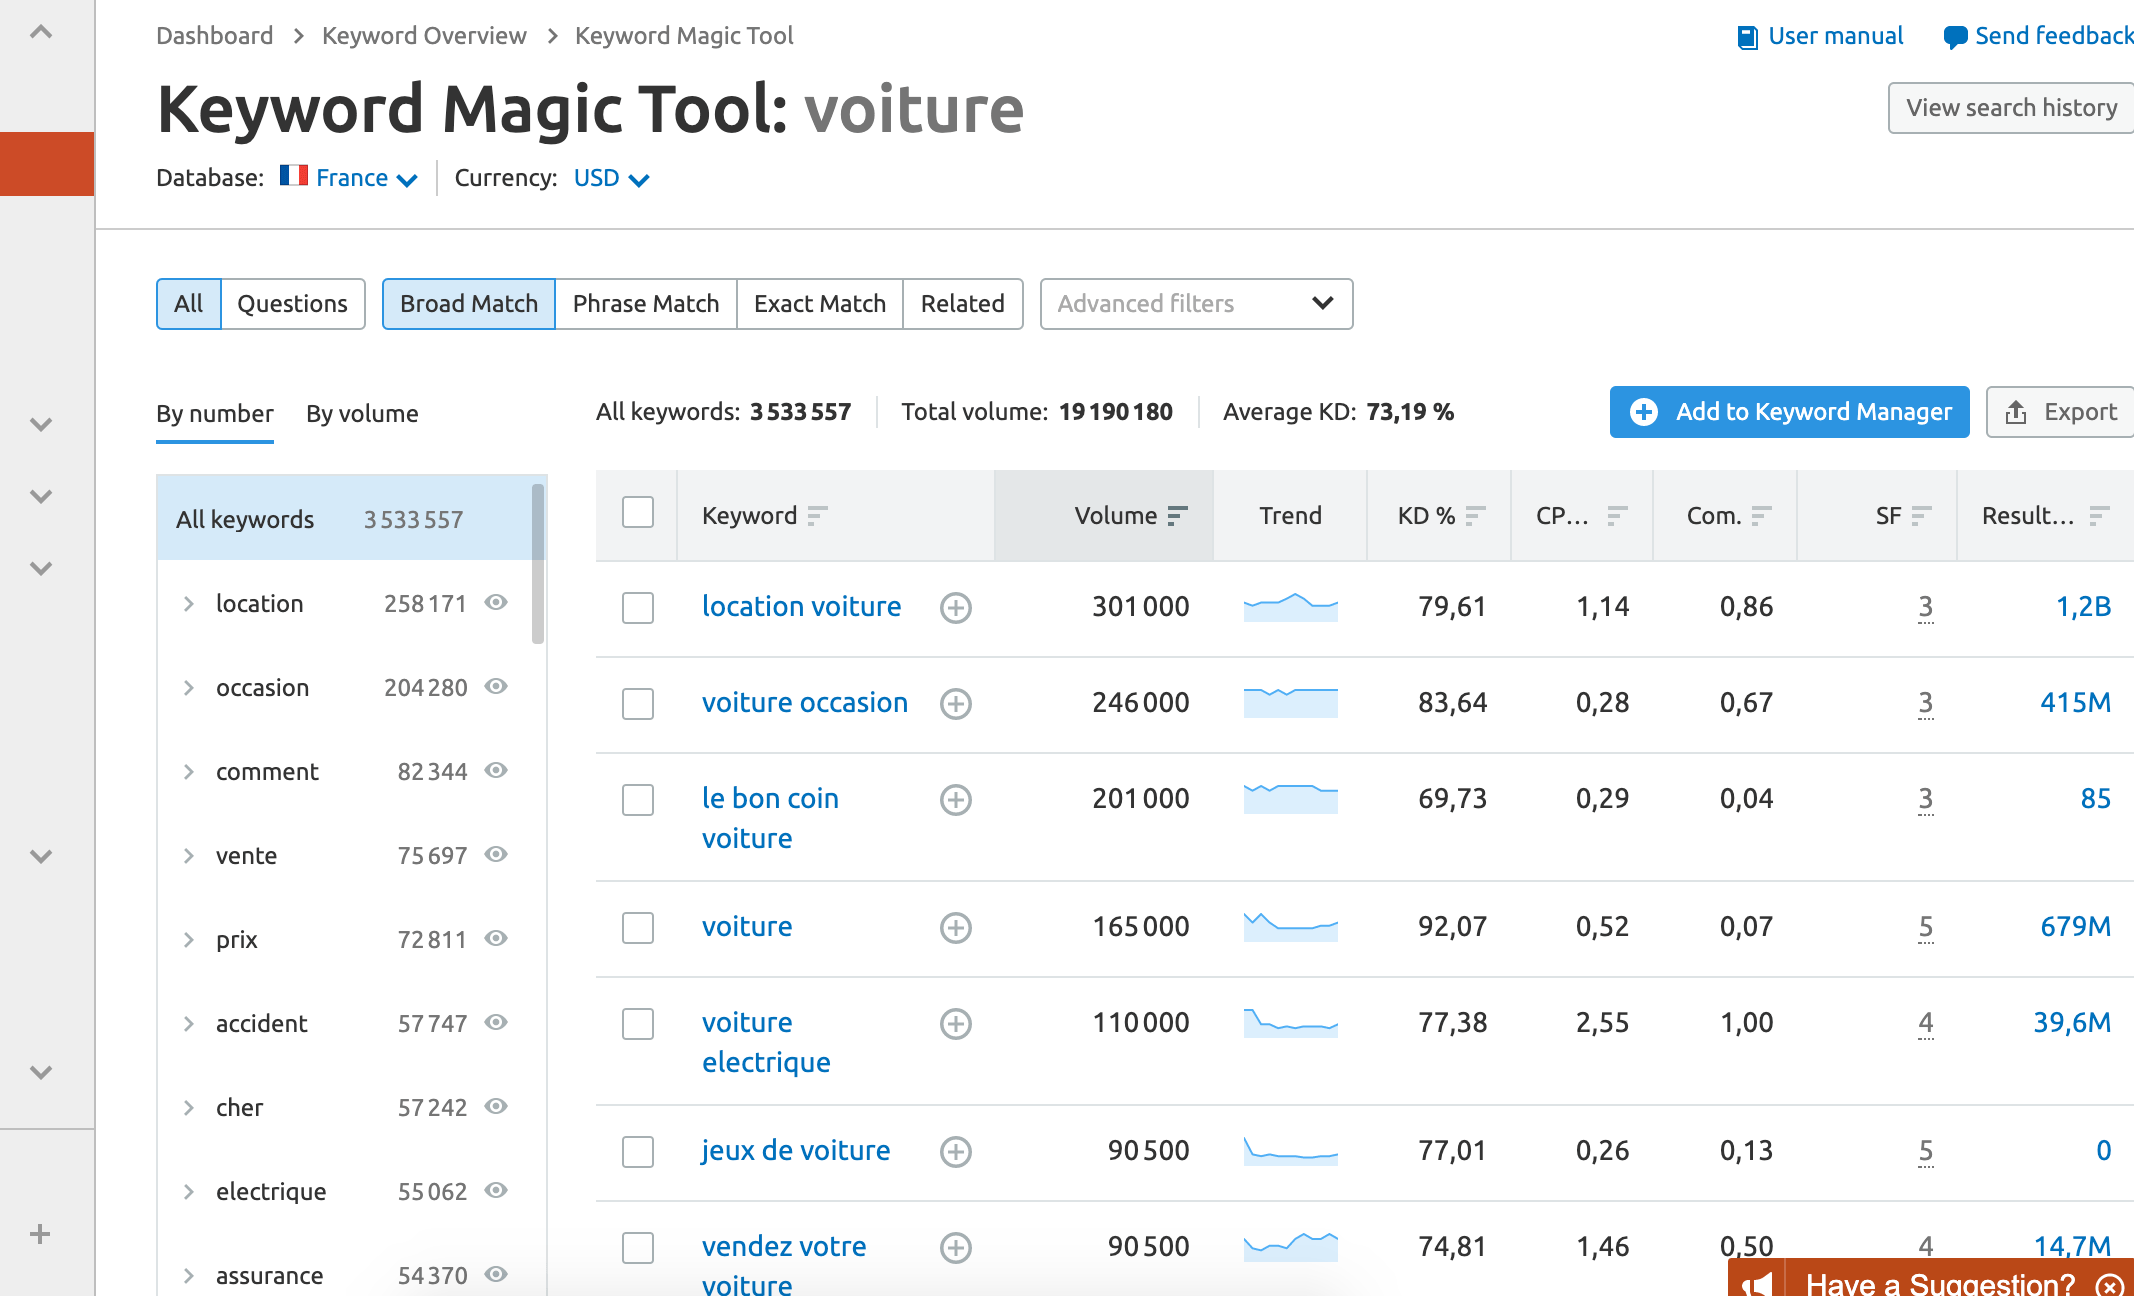This screenshot has height=1296, width=2134.
Task: Add 'voiture electrique' keyword via plus icon
Action: pos(955,1024)
